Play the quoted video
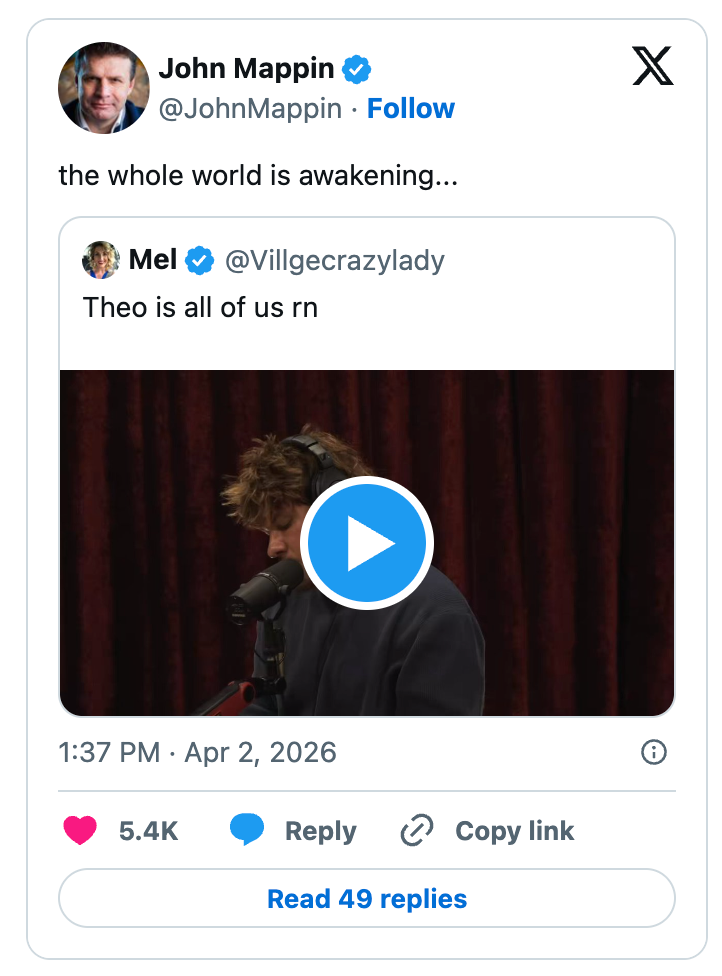The height and width of the screenshot is (976, 722). (367, 543)
